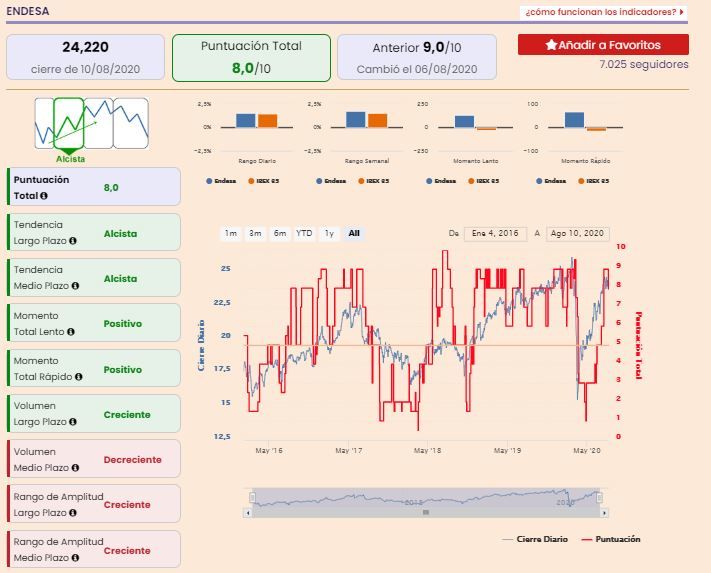711x573 pixels.
Task: Click the right handle of the chart navigator
Action: click(599, 498)
